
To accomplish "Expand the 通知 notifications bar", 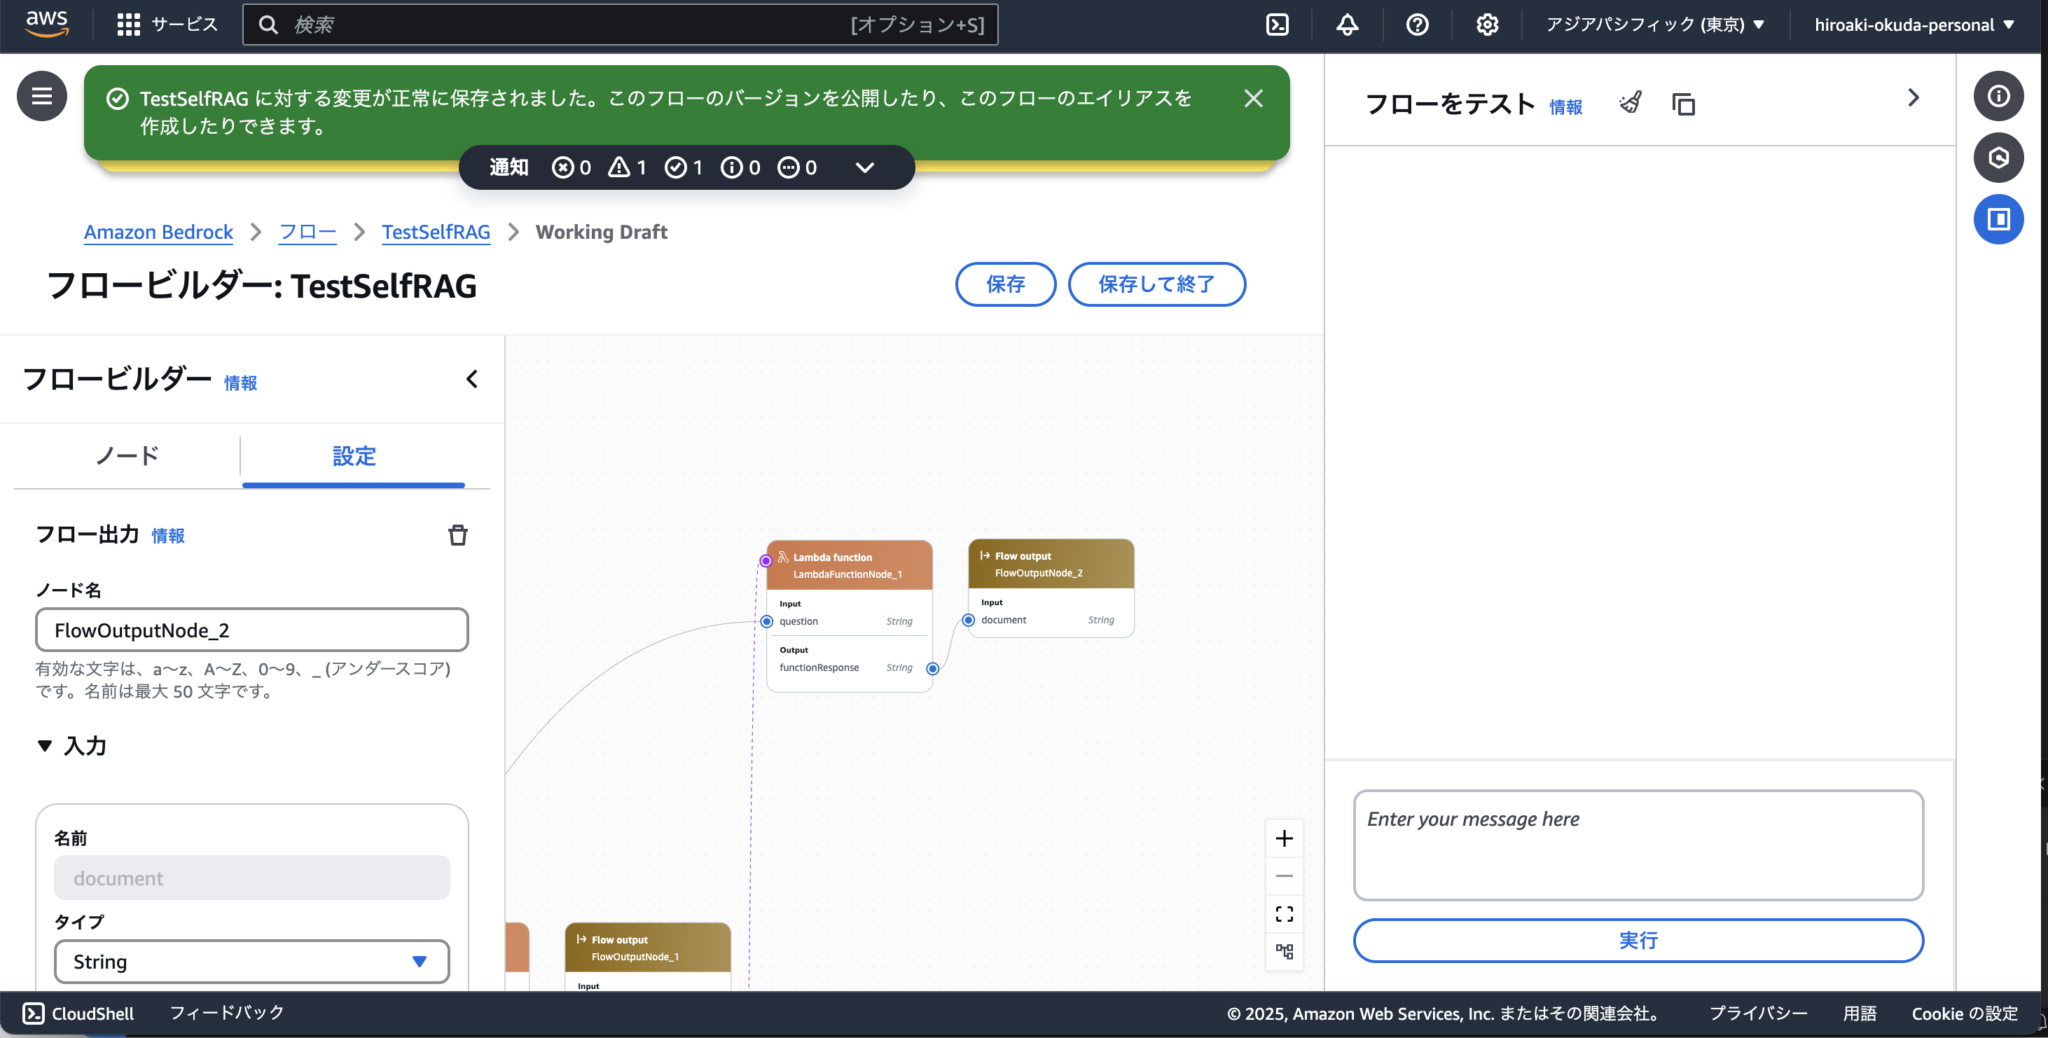I will [864, 167].
